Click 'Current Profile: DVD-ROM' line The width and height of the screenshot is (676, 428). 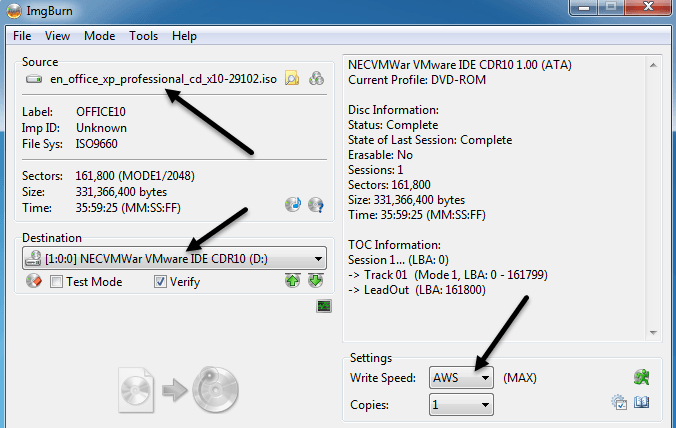tap(417, 80)
